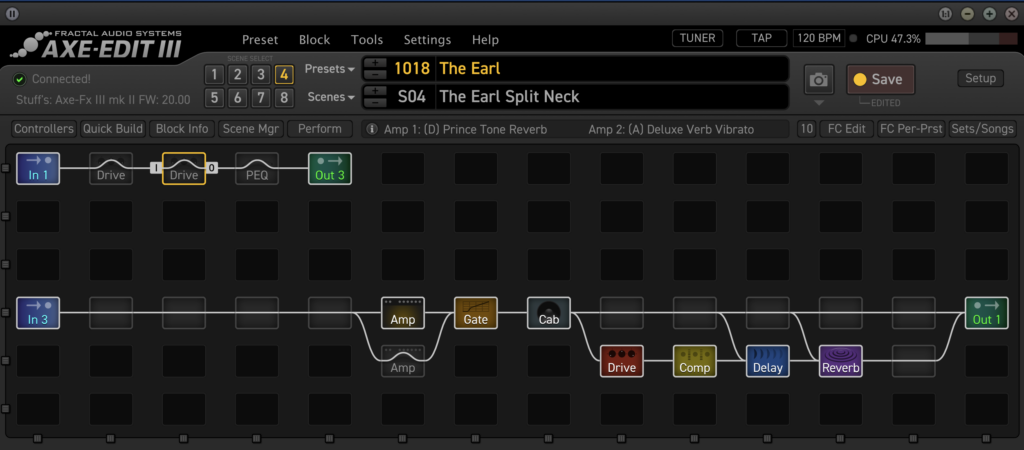Open the Tools menu

click(x=367, y=40)
